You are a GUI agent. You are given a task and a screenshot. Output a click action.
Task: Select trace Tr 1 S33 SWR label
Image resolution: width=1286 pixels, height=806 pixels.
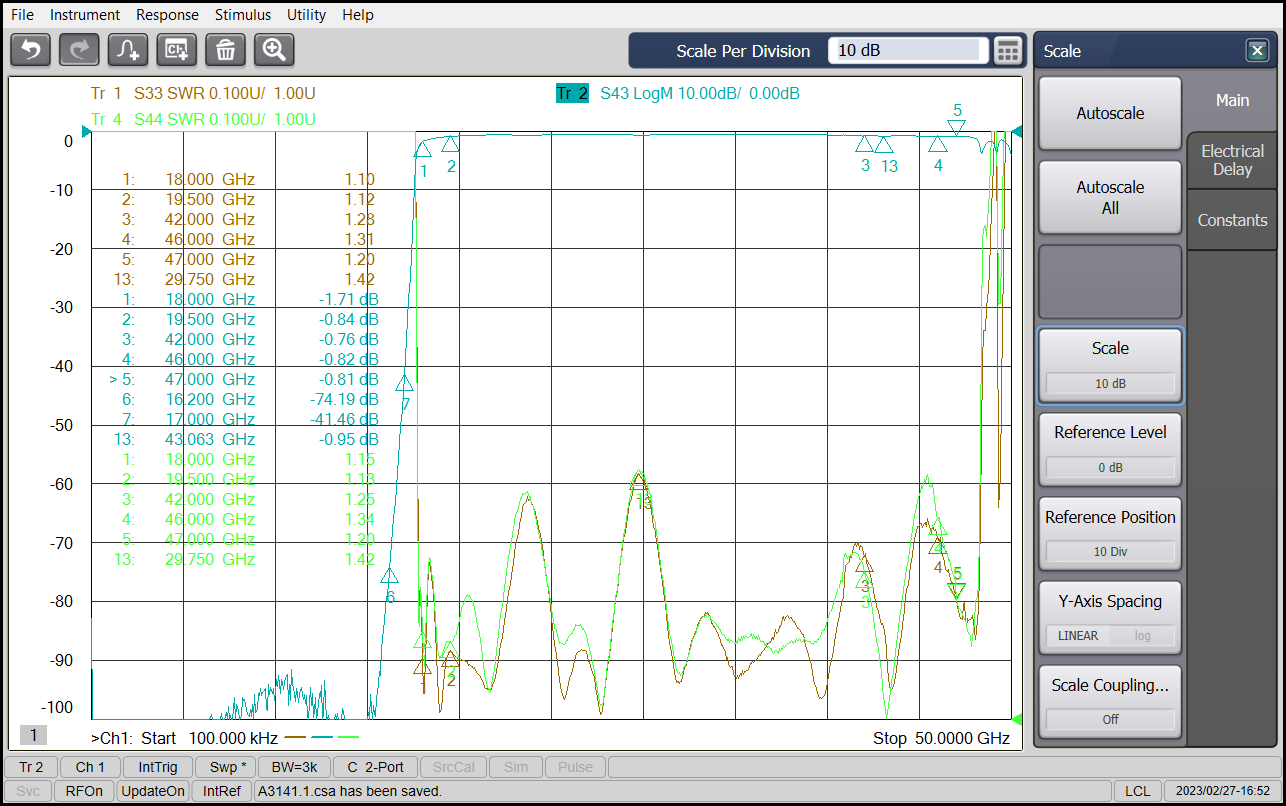pyautogui.click(x=203, y=93)
